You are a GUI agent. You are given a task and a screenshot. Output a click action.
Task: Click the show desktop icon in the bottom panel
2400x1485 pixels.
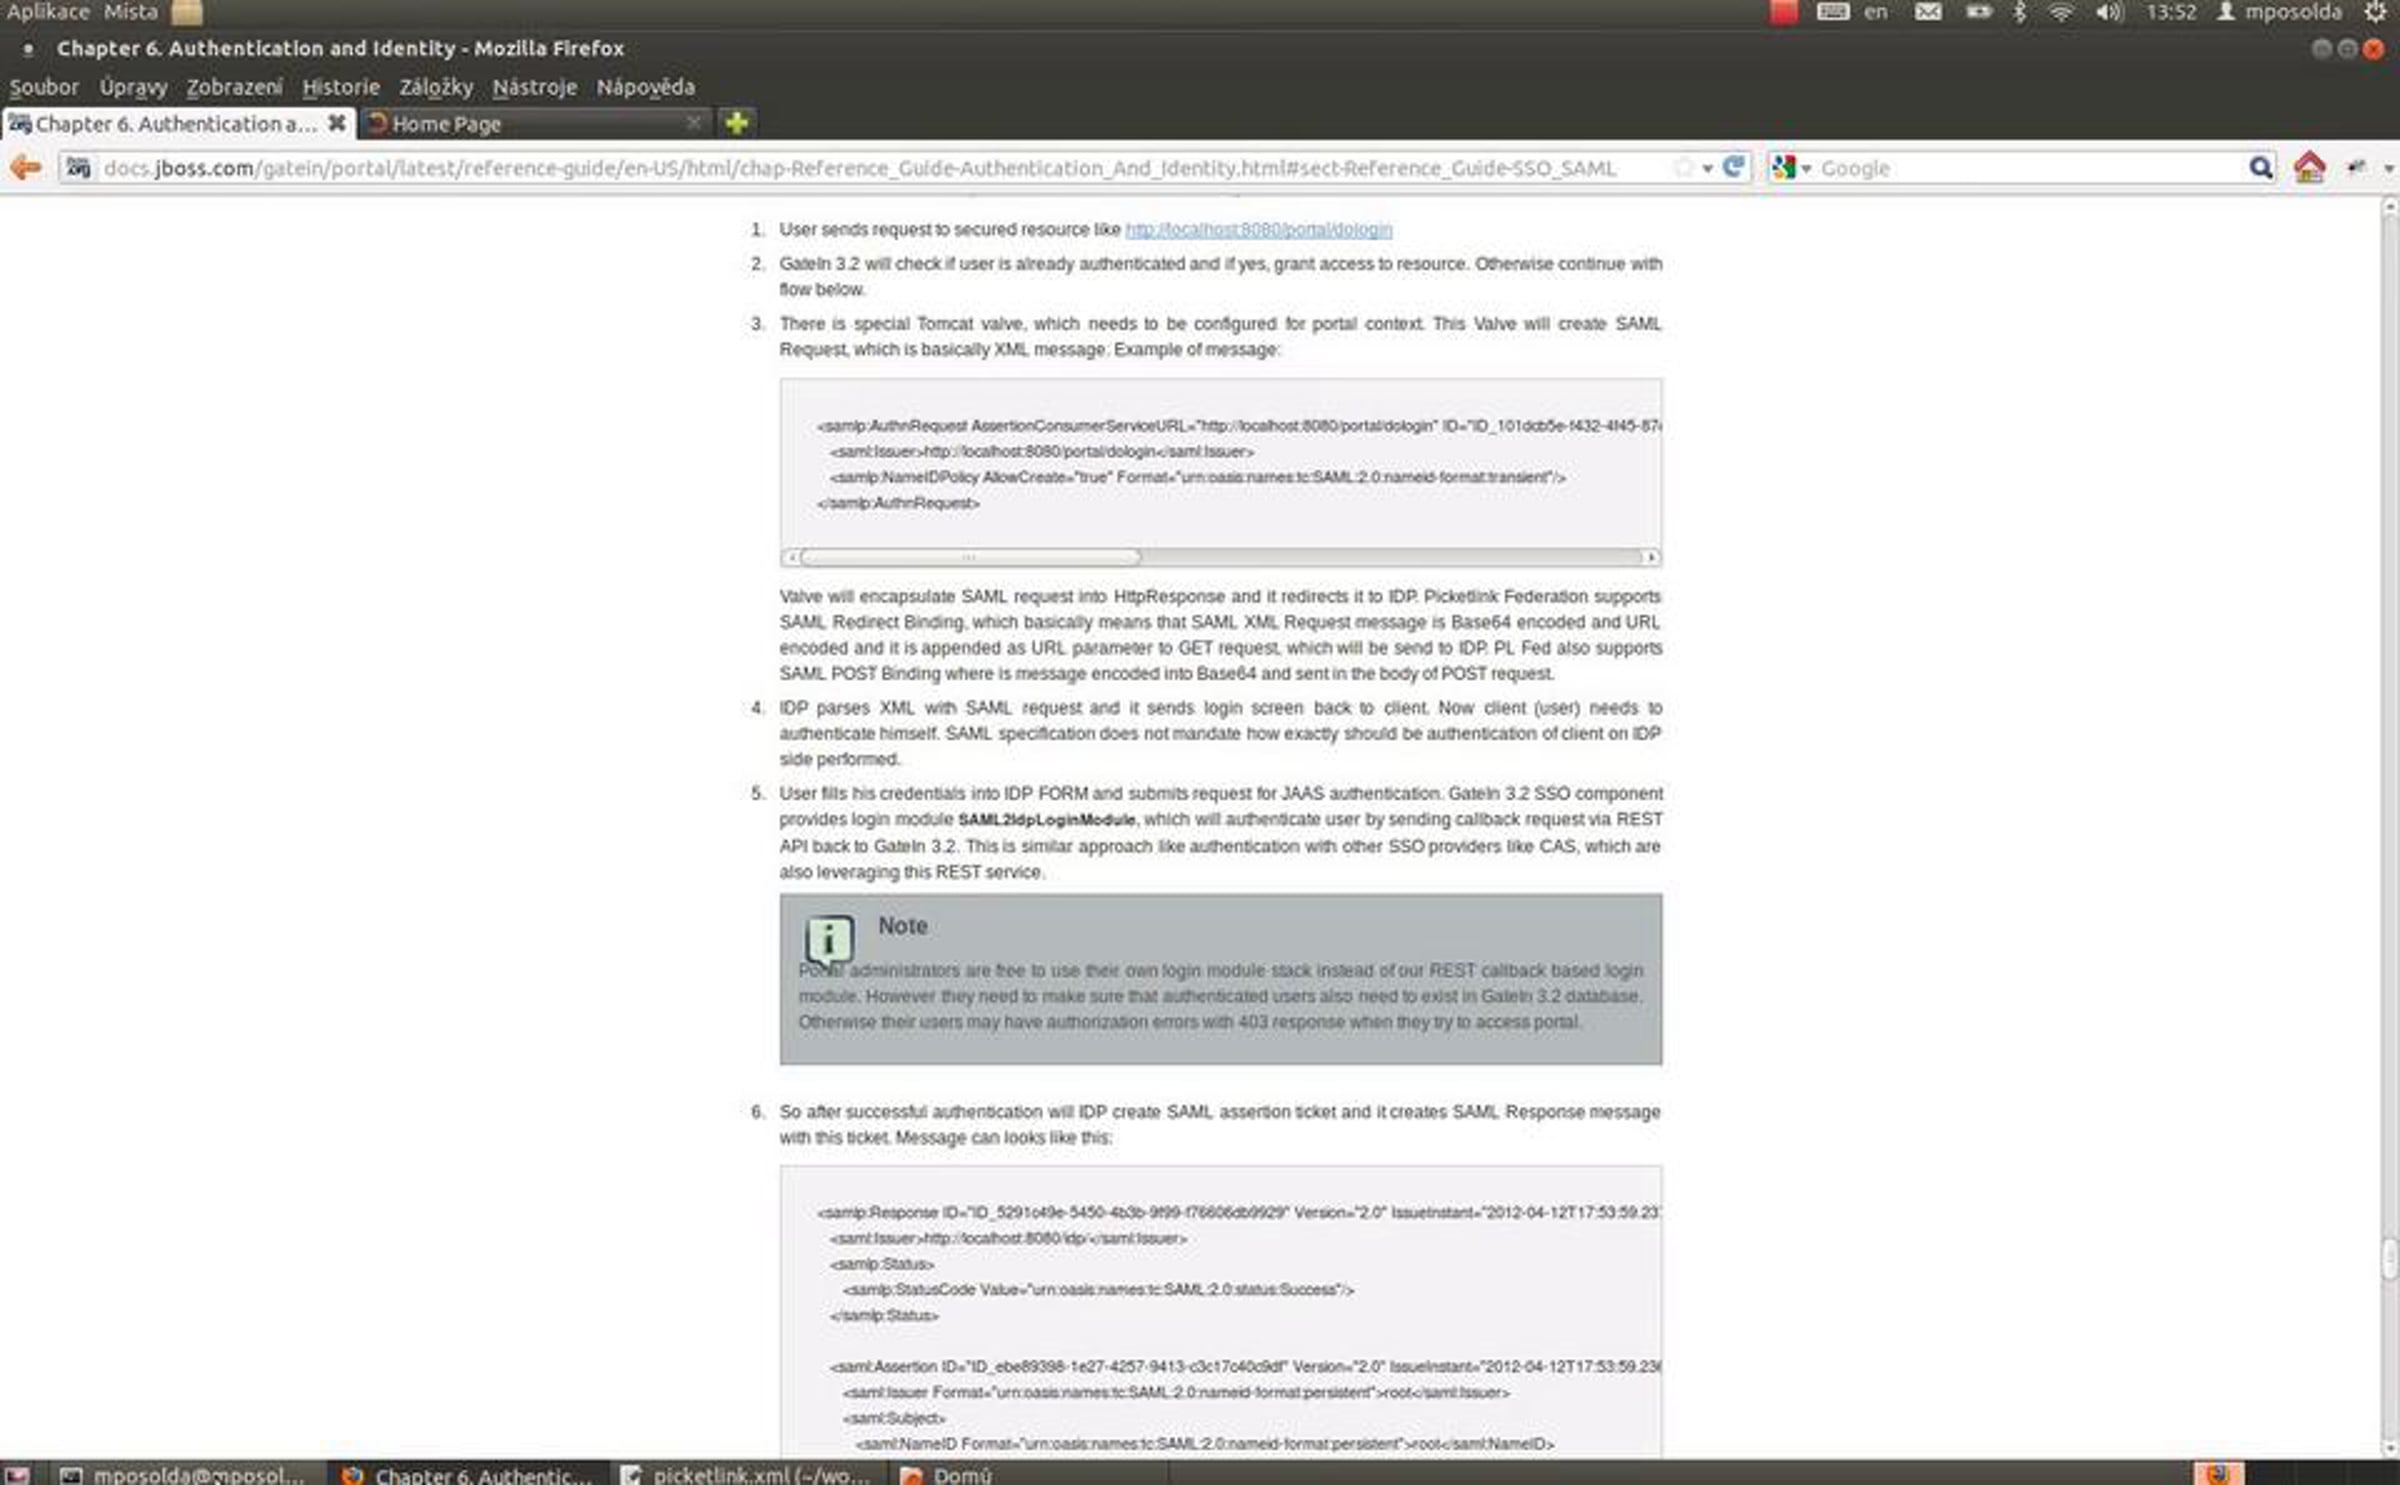17,1474
